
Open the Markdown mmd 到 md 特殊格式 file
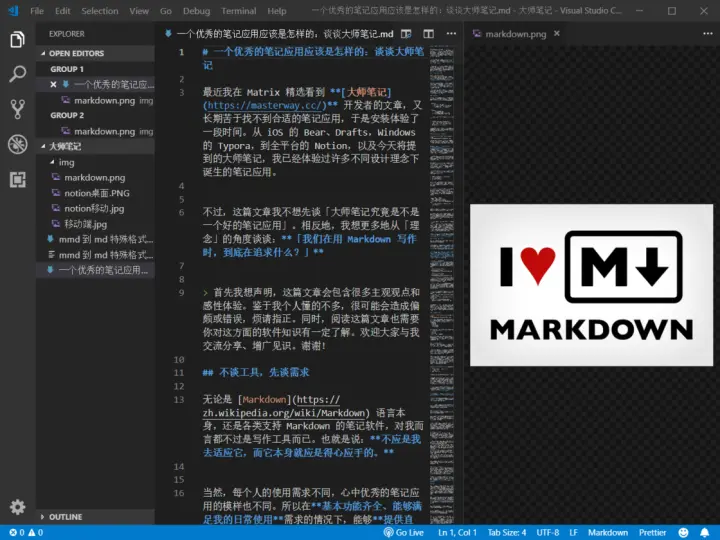(95, 239)
